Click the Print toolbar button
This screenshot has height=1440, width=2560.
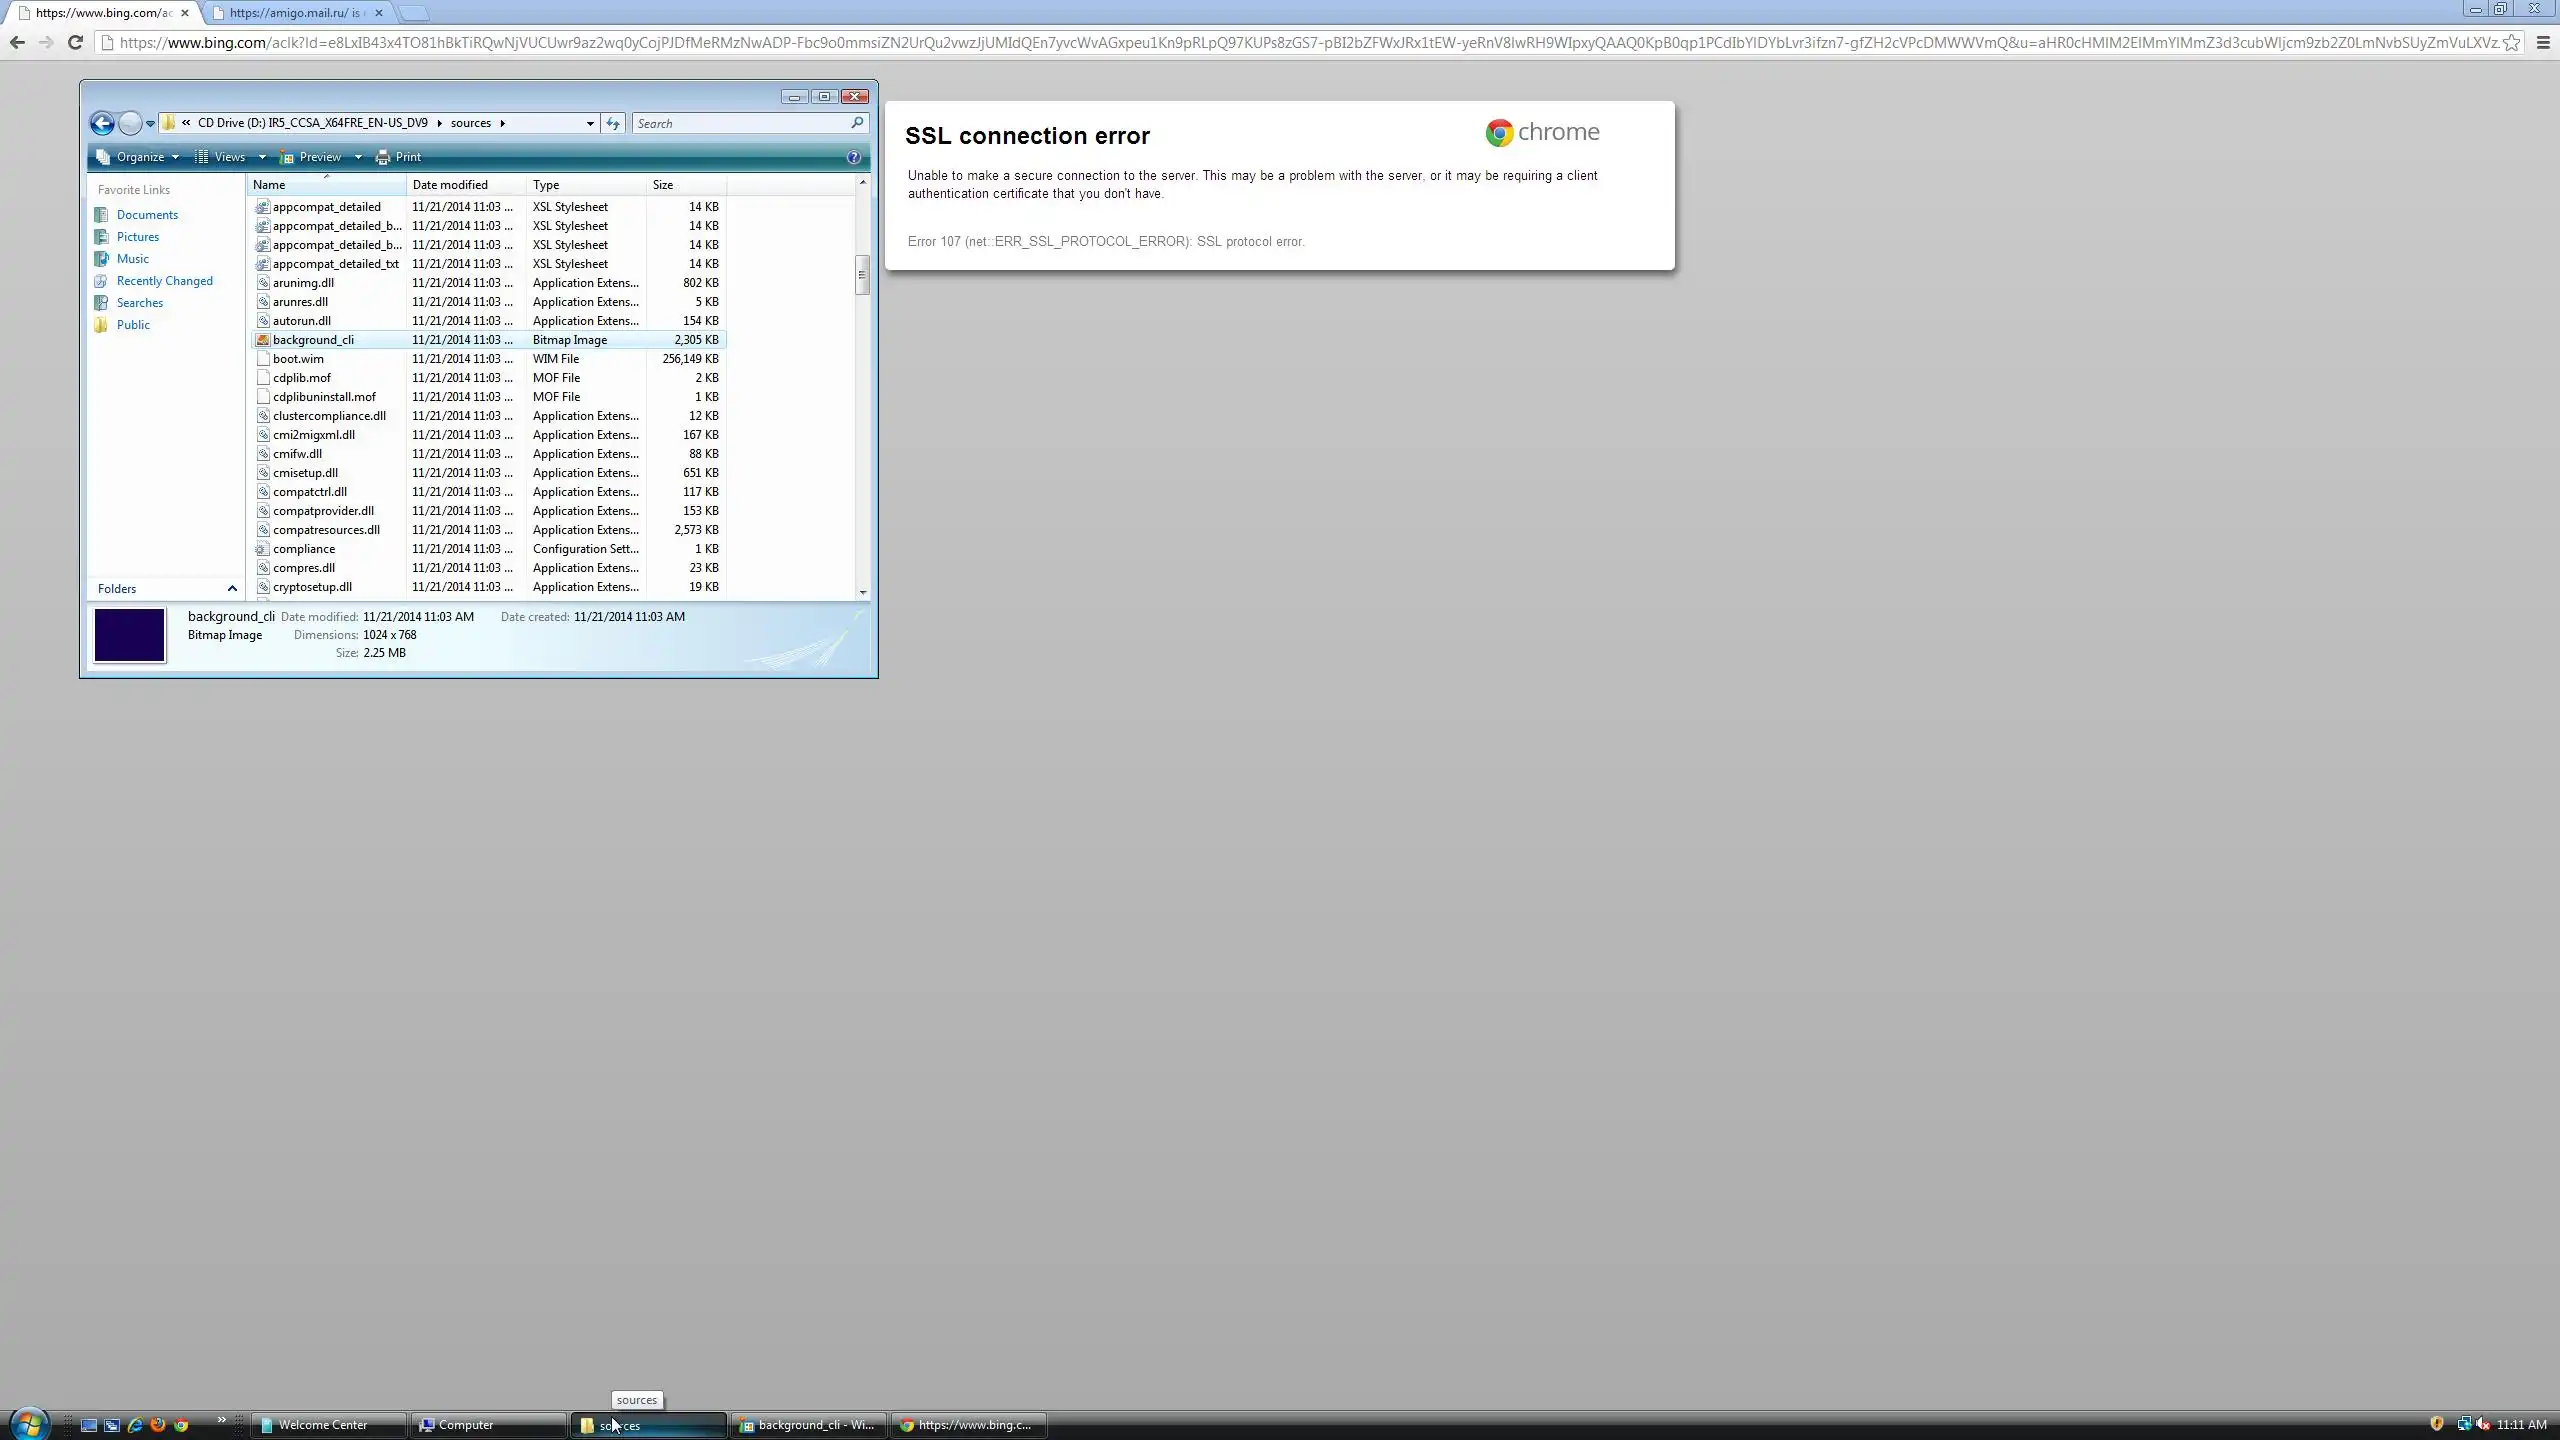[x=399, y=157]
